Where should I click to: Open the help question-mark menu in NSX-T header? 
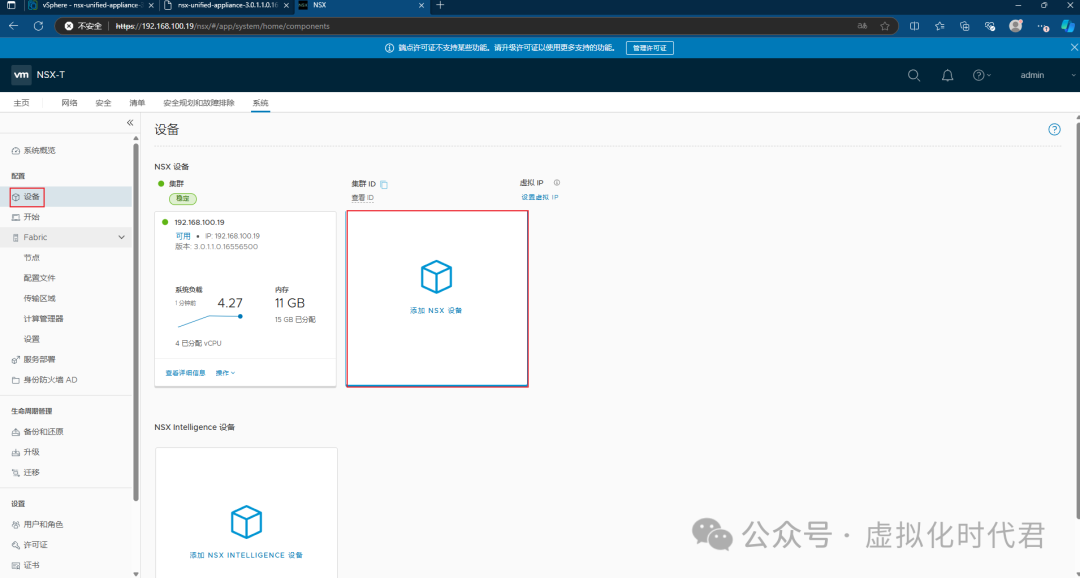(982, 75)
